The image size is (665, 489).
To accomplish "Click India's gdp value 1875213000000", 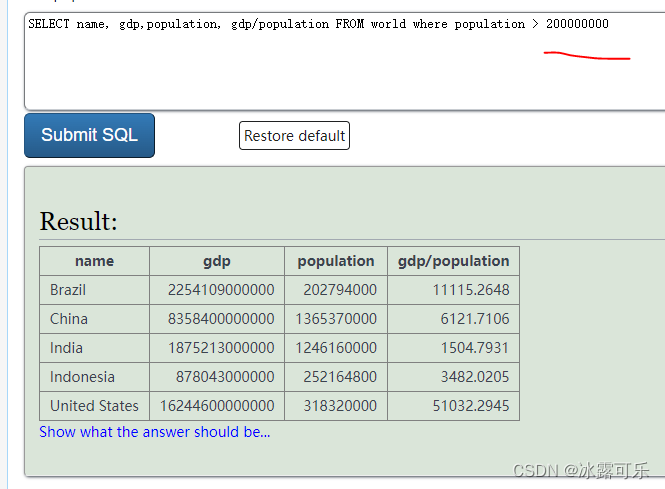I will 221,348.
